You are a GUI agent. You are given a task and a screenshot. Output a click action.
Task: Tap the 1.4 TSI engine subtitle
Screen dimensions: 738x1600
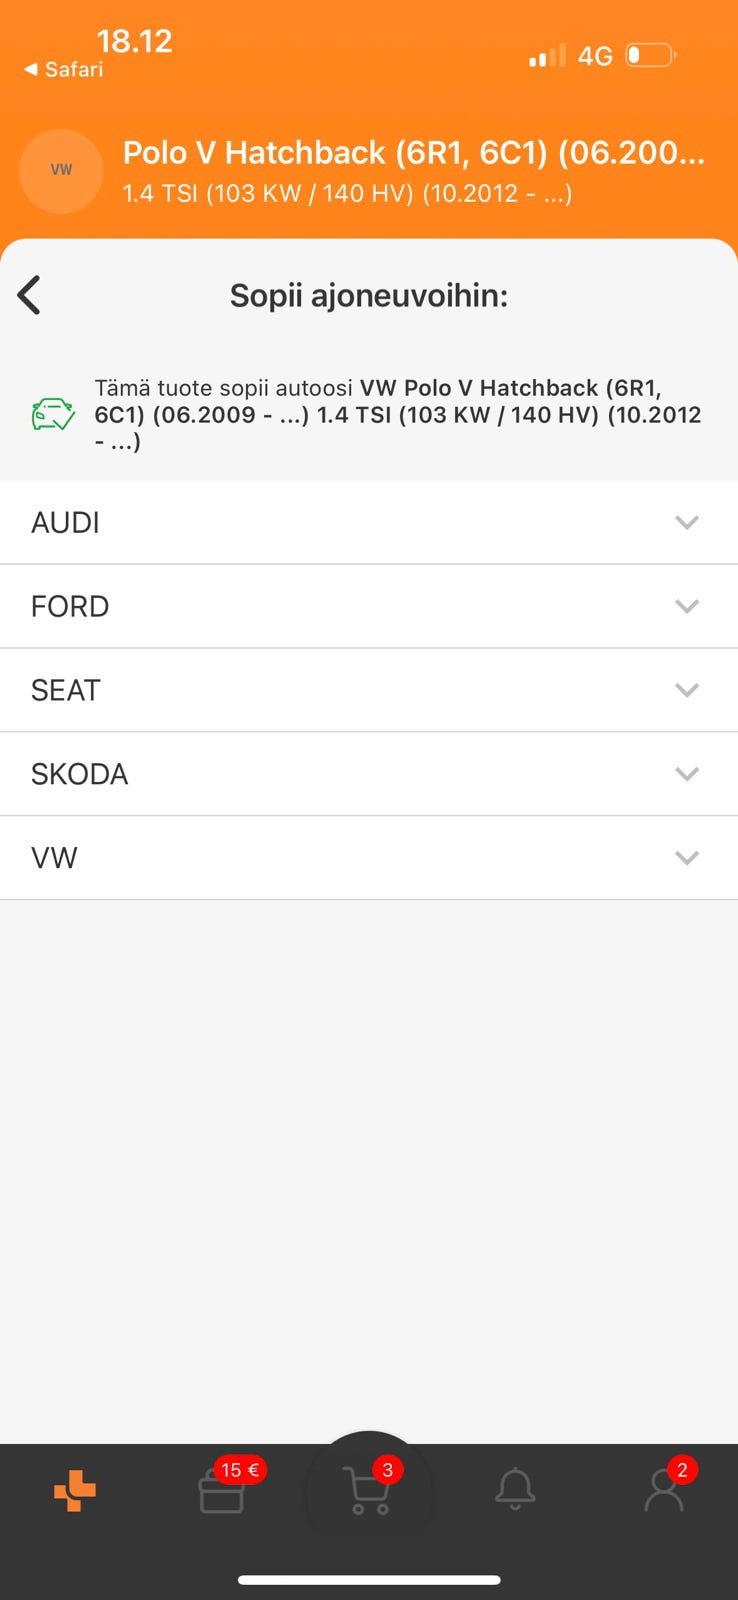tap(347, 193)
